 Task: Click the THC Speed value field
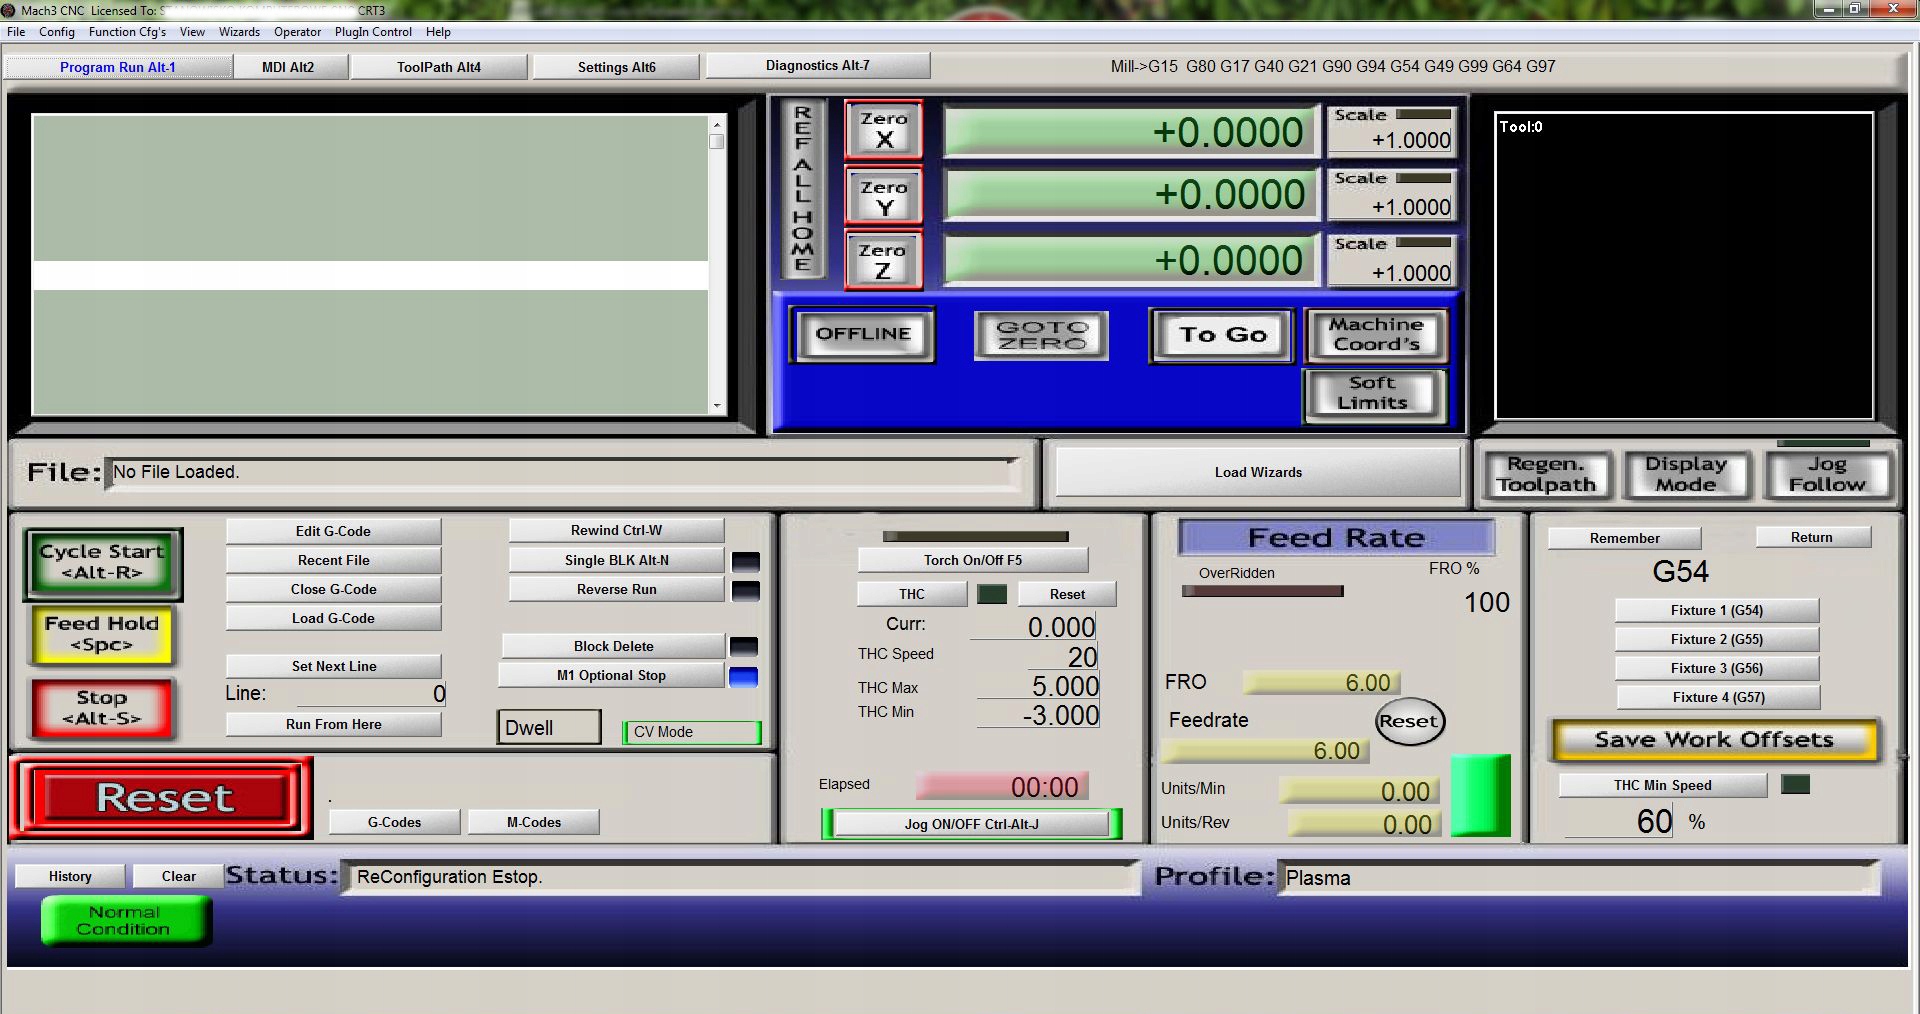1035,657
